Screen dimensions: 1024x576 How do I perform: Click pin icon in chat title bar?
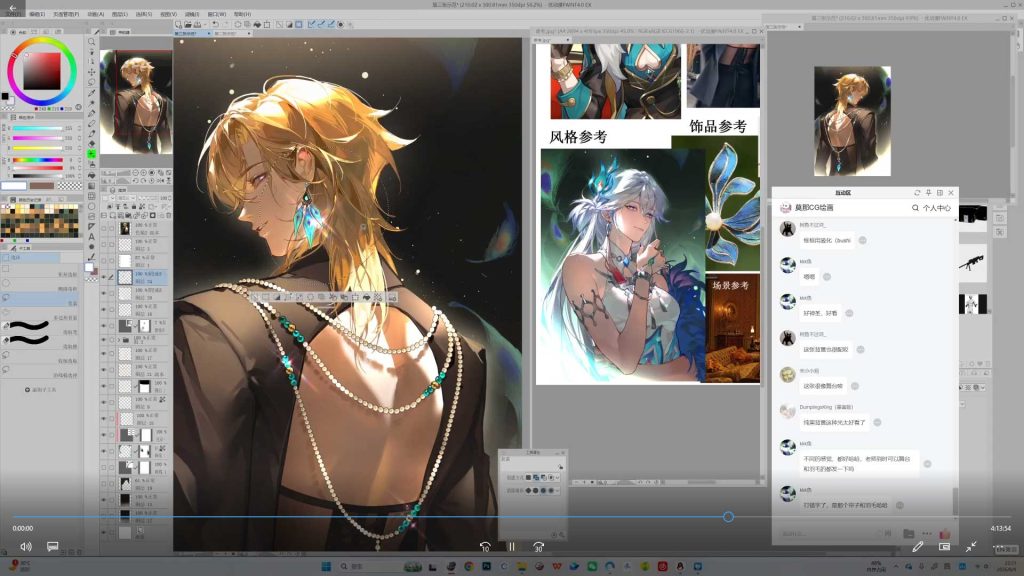[928, 193]
